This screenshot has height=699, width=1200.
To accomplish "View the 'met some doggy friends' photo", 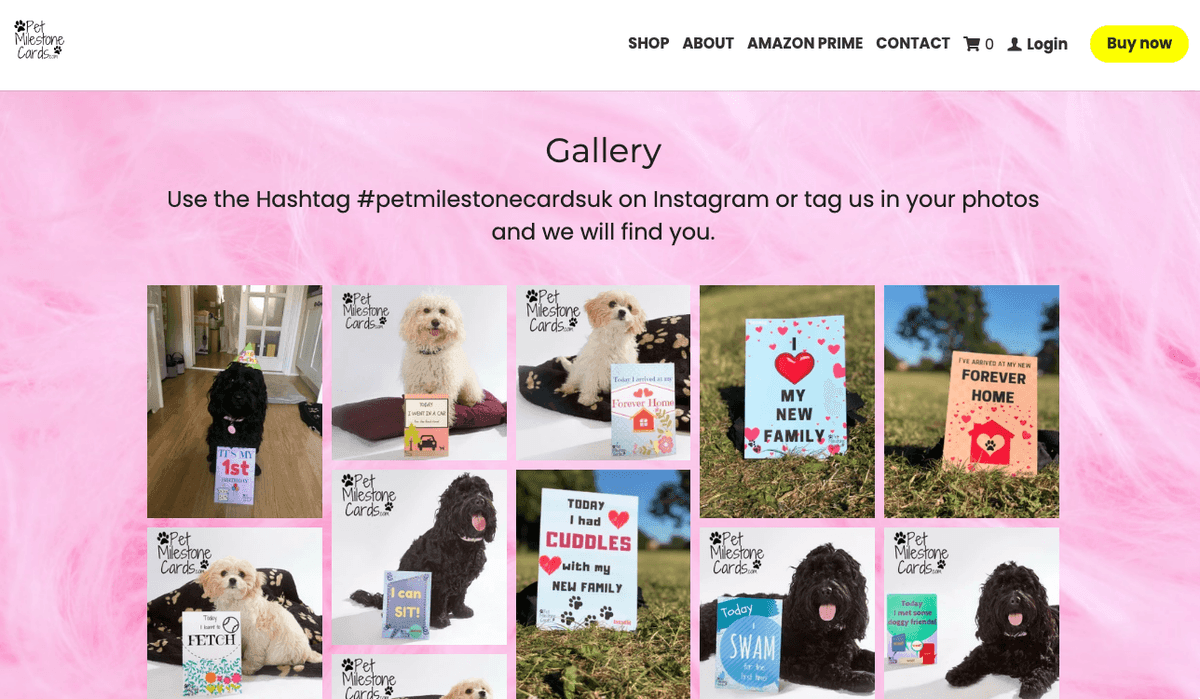I will point(971,613).
